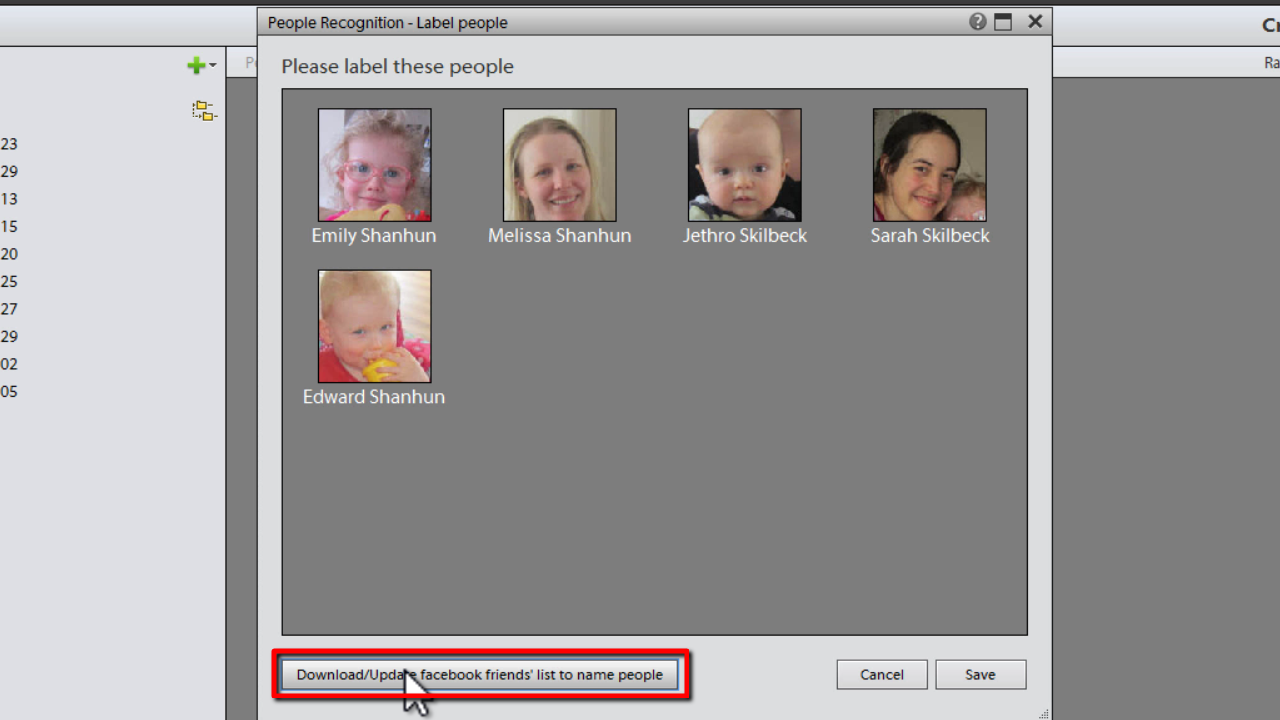Edit the Sarah Skilbeck name label
Image resolution: width=1280 pixels, height=720 pixels.
930,236
